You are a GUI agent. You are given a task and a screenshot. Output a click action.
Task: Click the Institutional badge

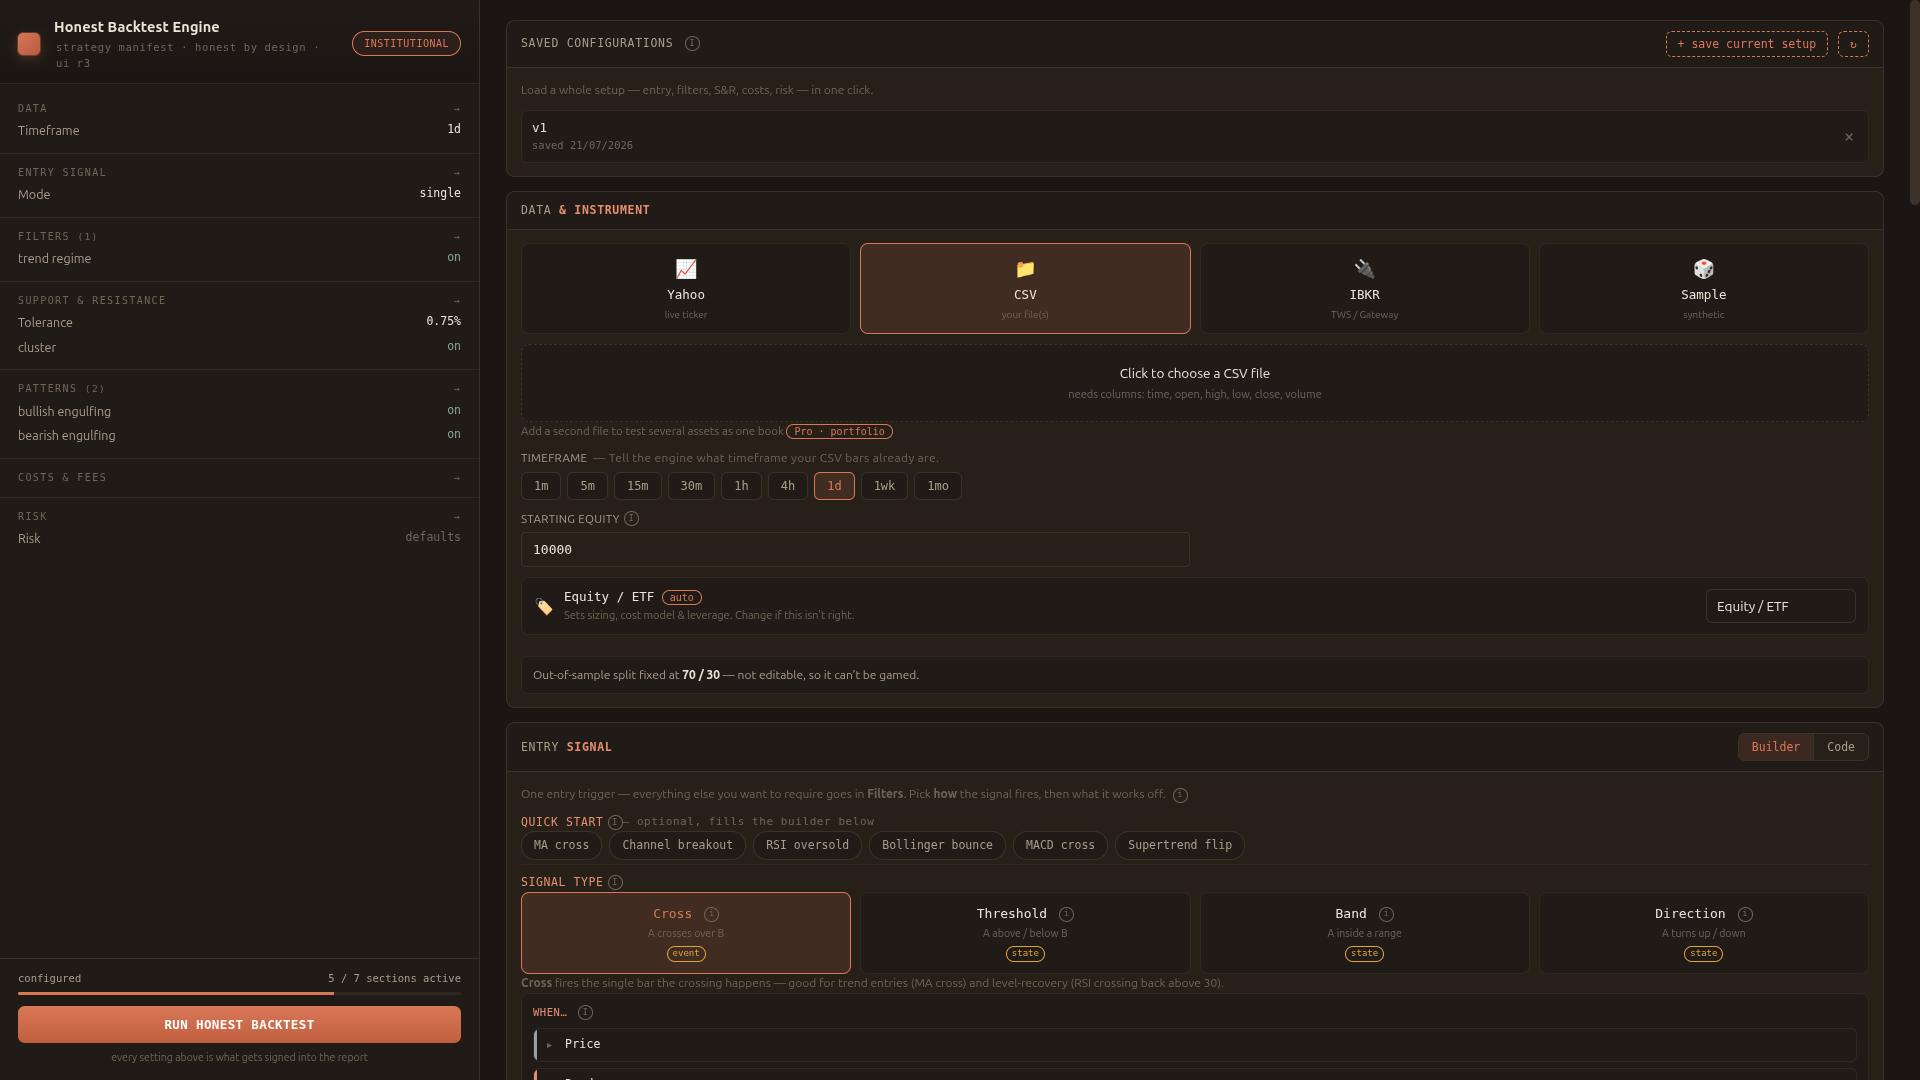[x=406, y=44]
